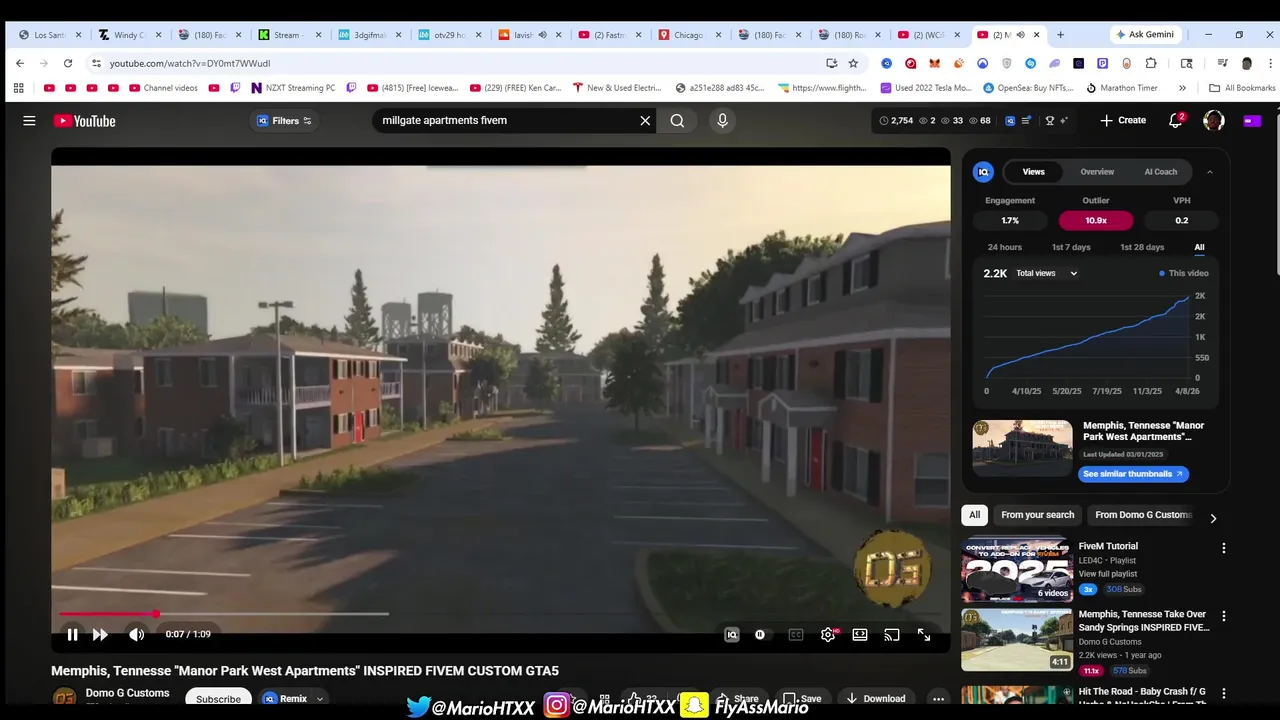
Task: Select the From Domo G Customs chip
Action: click(x=1143, y=515)
